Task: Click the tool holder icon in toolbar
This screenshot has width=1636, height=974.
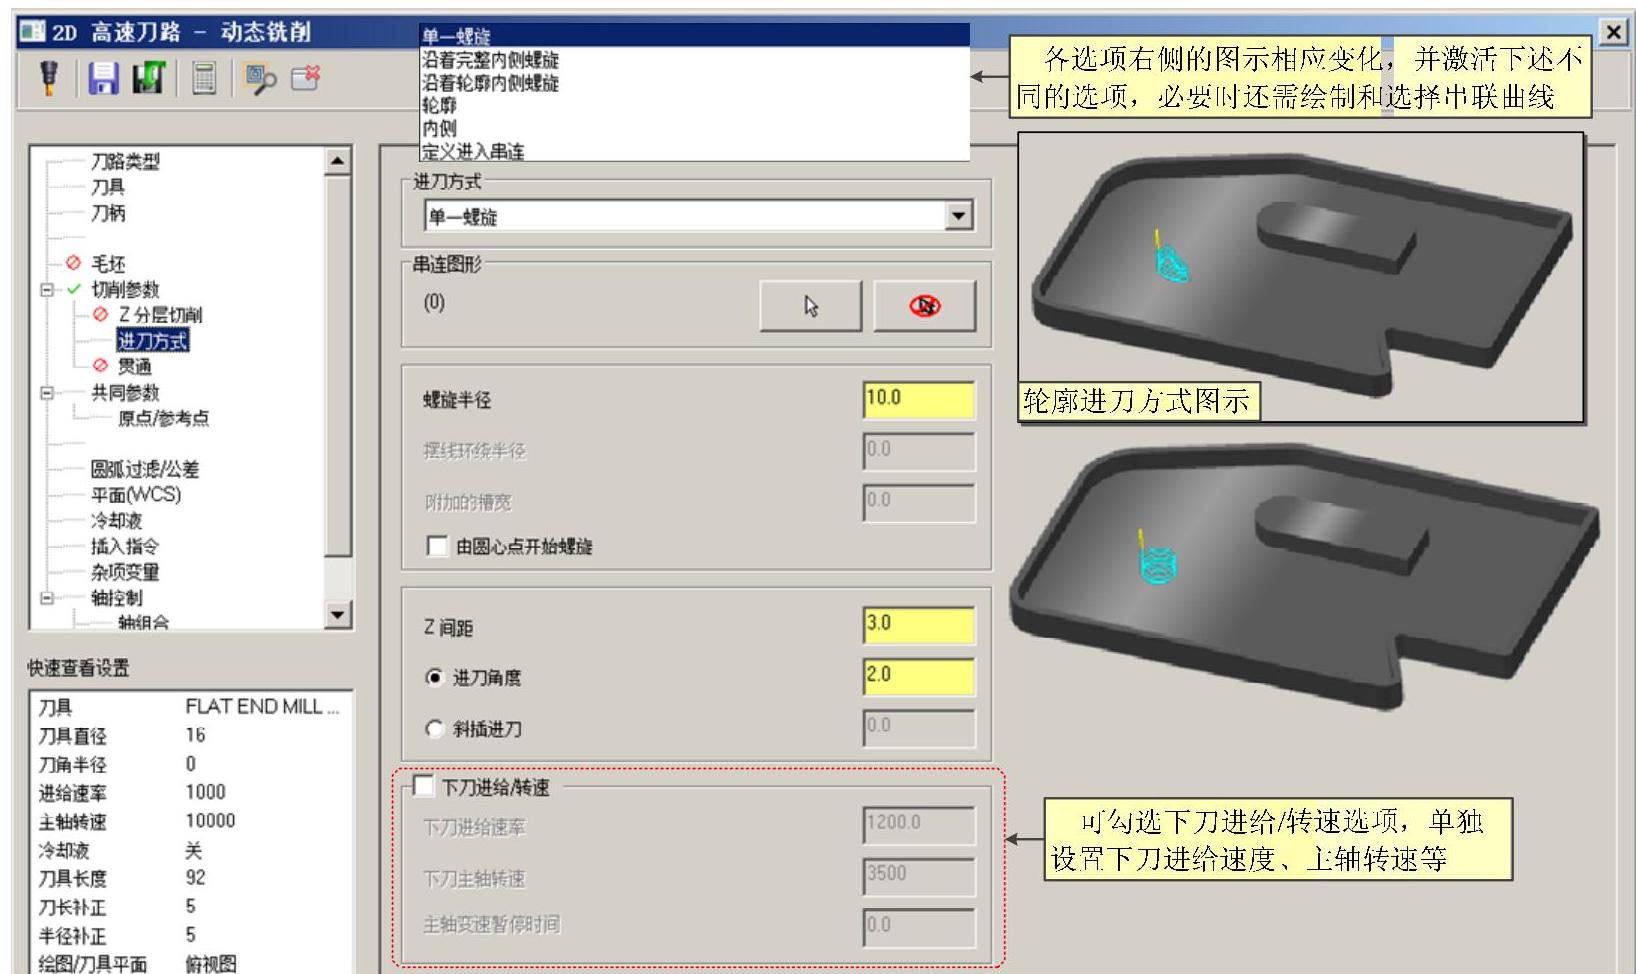Action: coord(48,78)
